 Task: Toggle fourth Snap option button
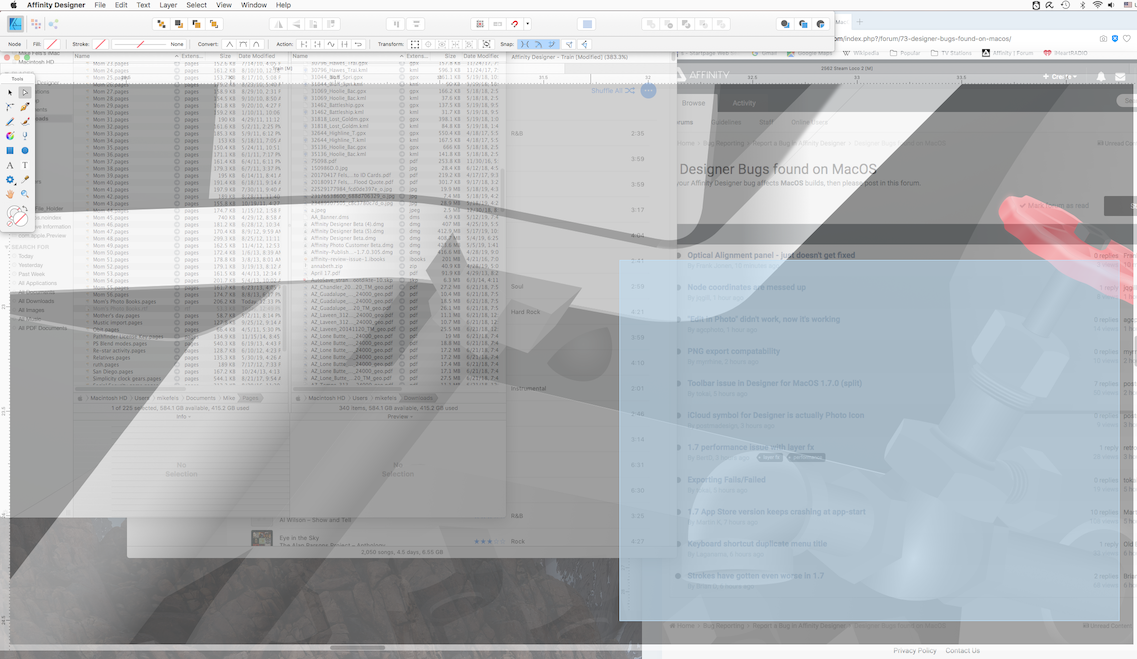point(570,44)
